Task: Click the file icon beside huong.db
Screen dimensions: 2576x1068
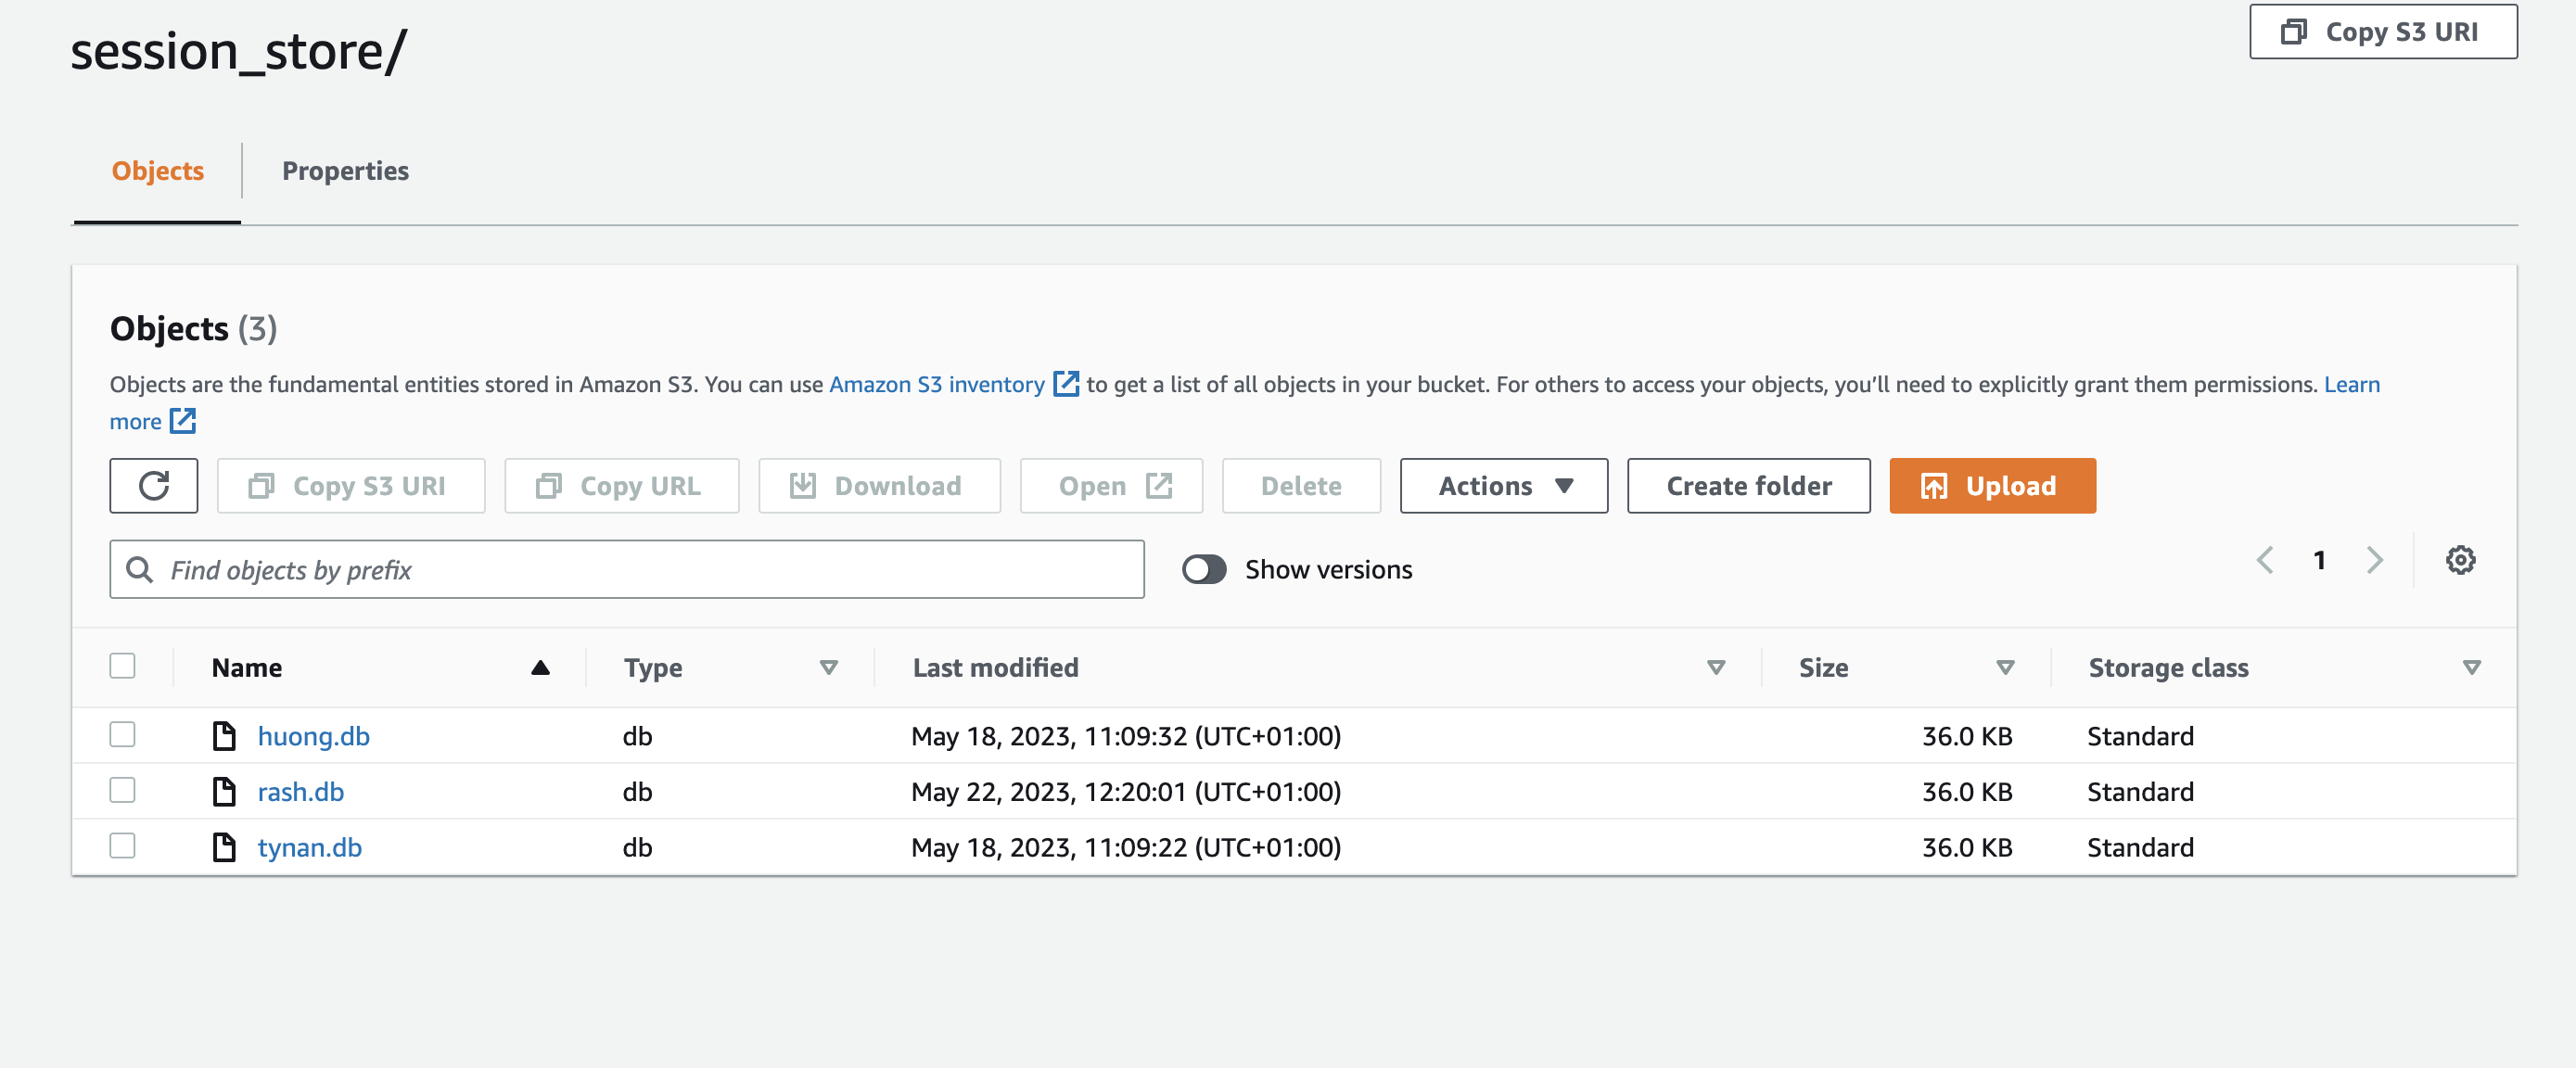Action: click(224, 736)
